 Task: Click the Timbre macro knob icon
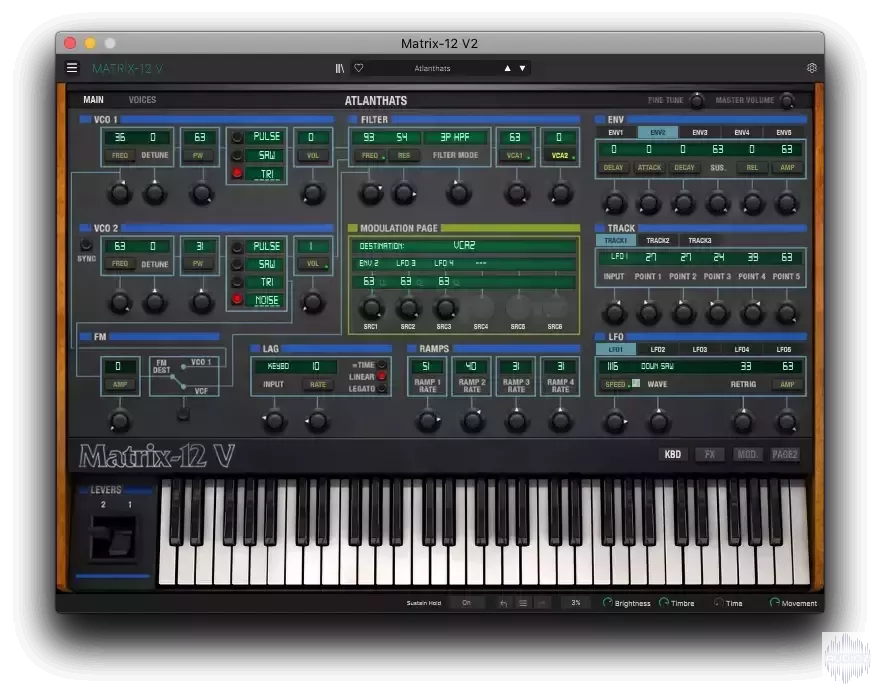pyautogui.click(x=664, y=603)
